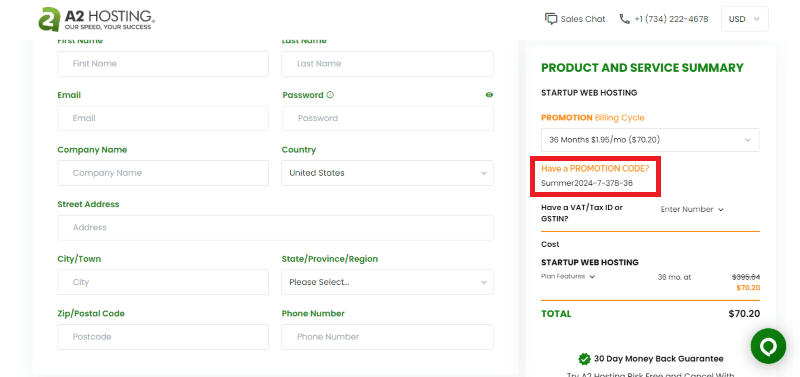The width and height of the screenshot is (800, 377).
Task: Click the struck-through $395.64 price
Action: click(x=746, y=277)
